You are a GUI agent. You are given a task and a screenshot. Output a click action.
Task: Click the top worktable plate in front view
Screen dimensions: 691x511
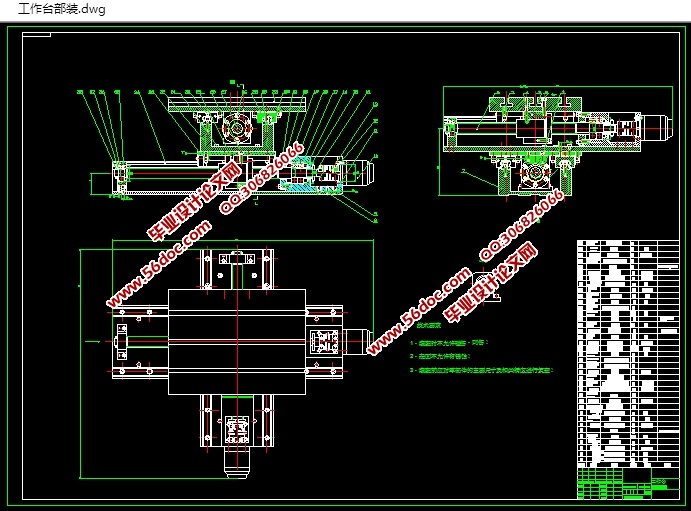click(237, 103)
